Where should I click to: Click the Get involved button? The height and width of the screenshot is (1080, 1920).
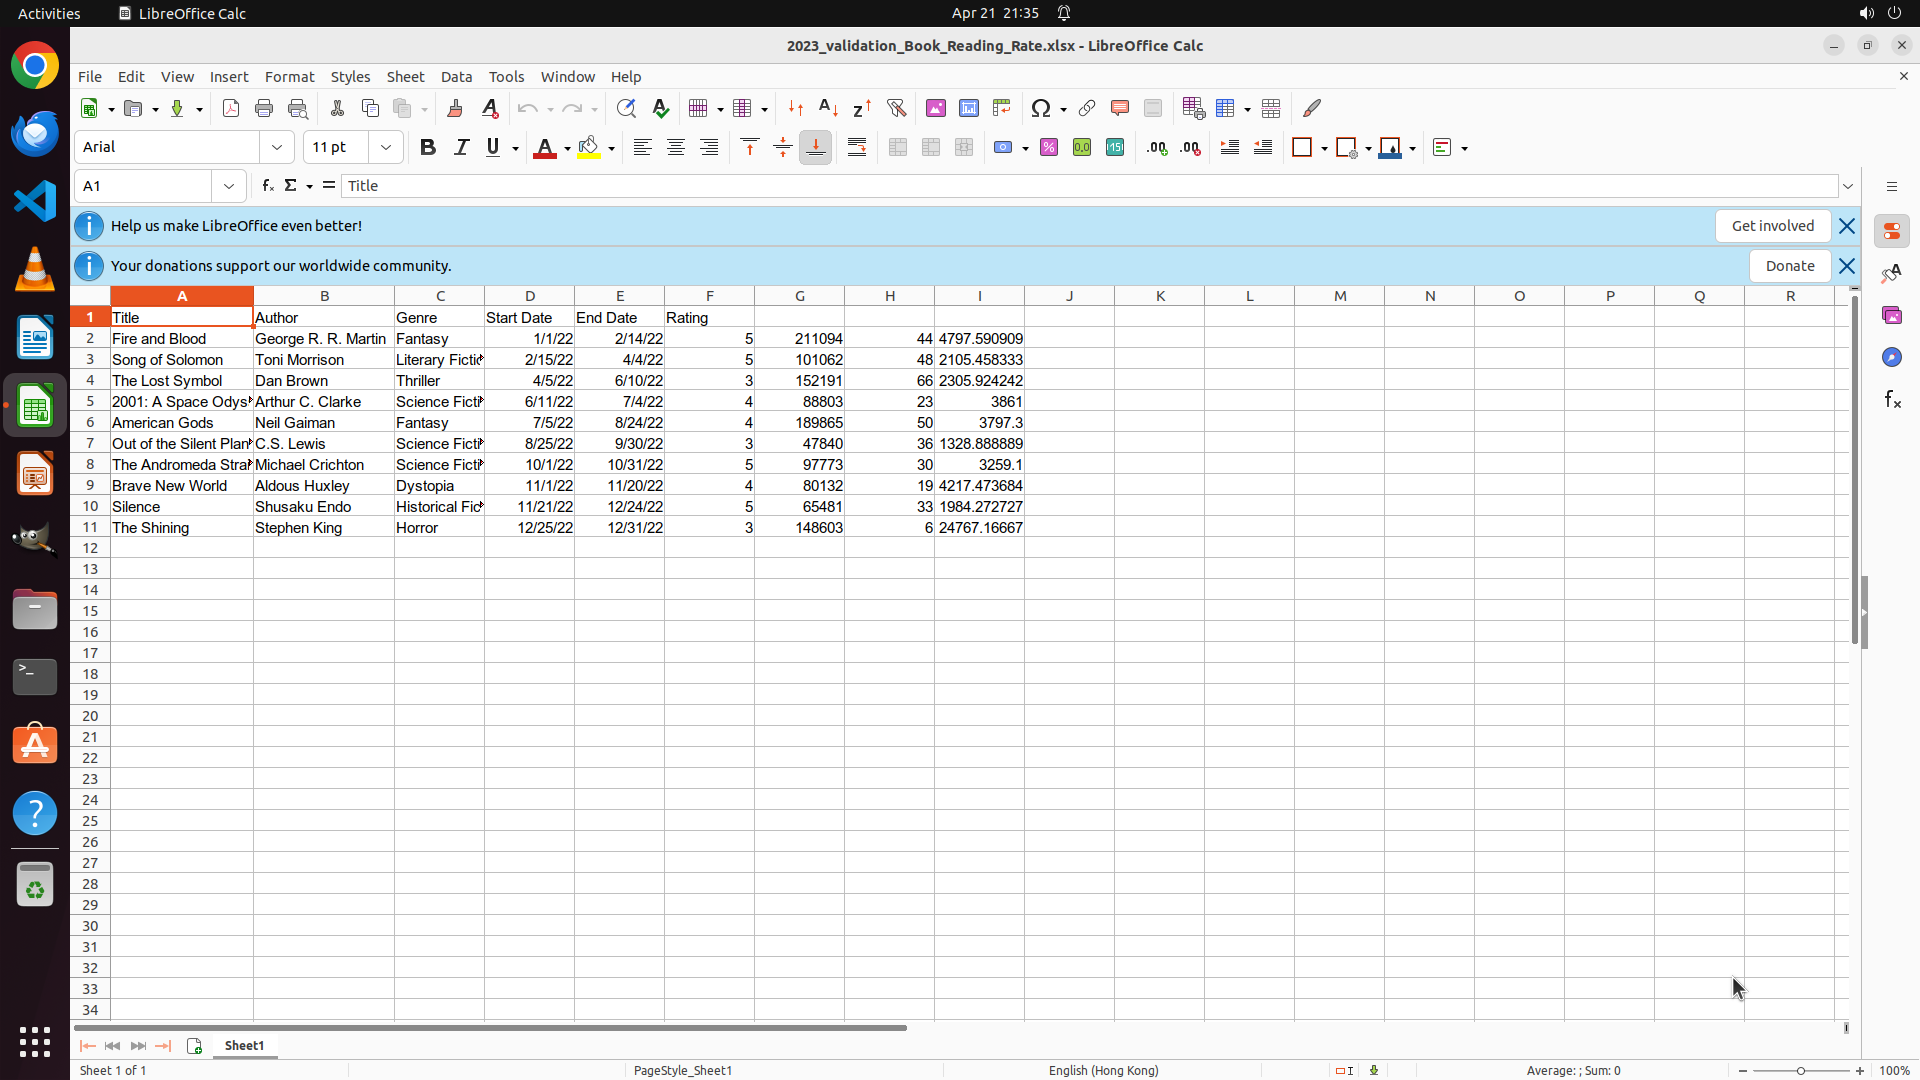click(1772, 226)
